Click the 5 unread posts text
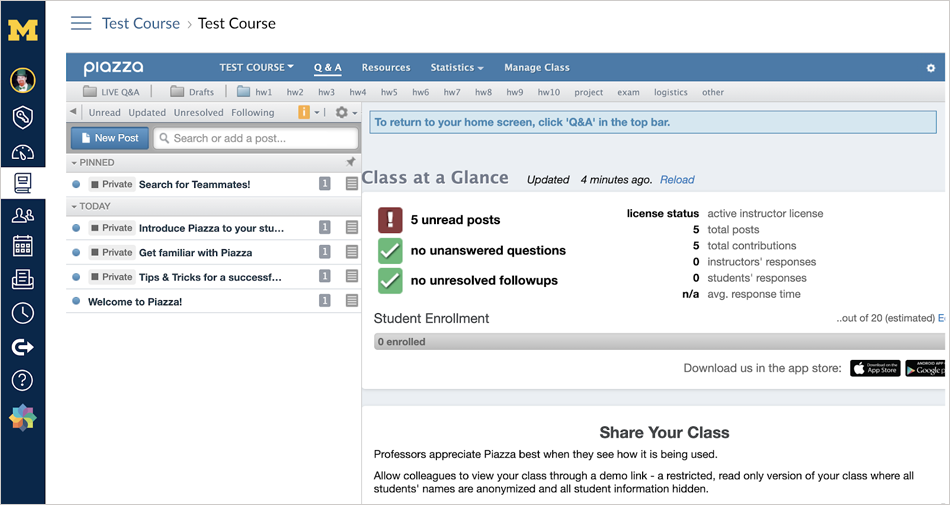Screen dimensions: 950x505 456,220
